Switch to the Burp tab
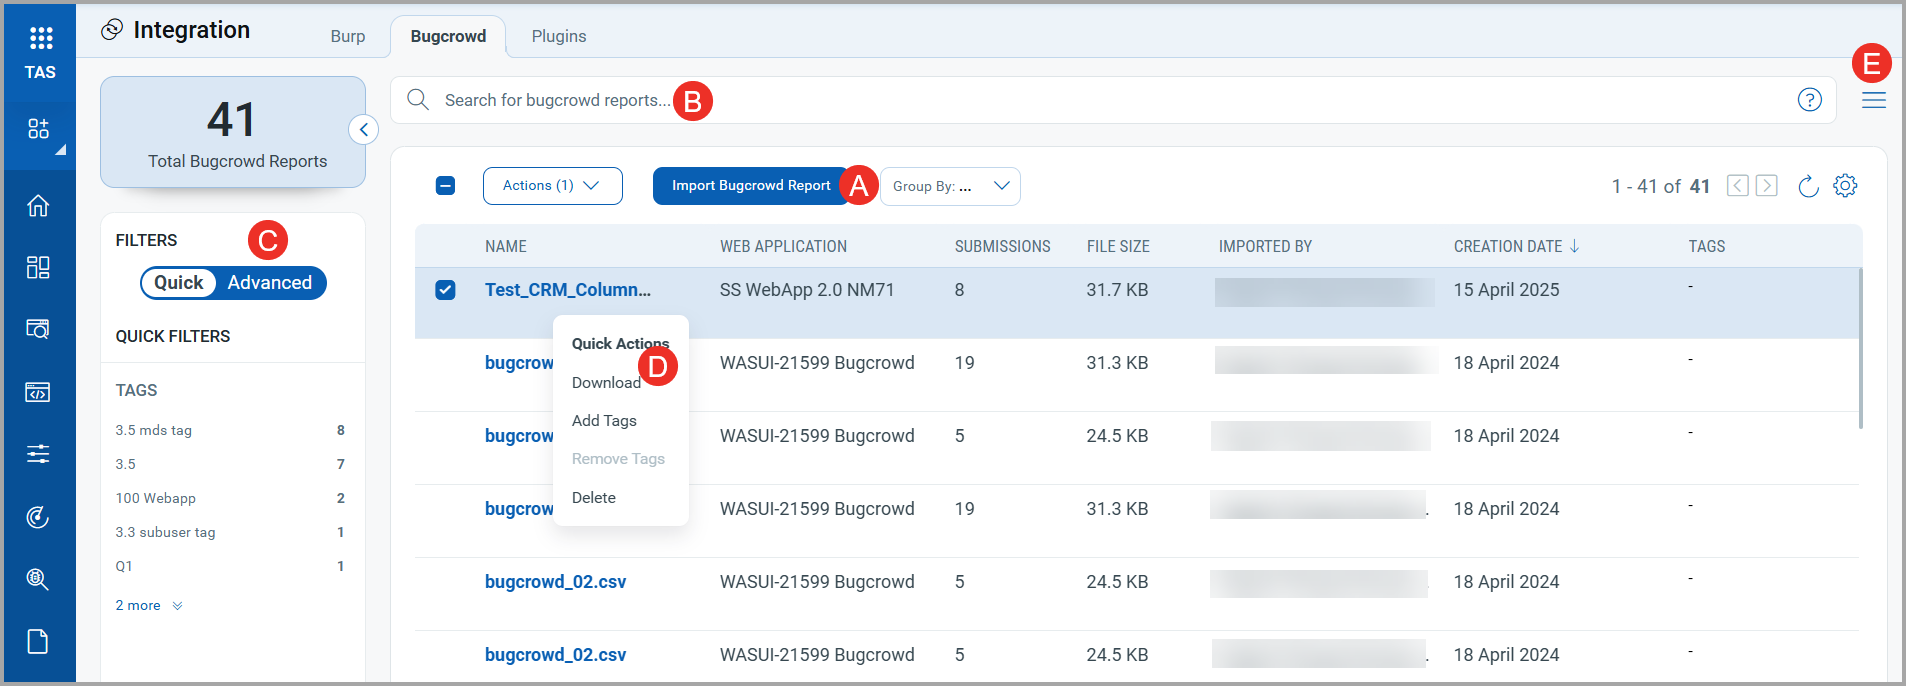 (x=347, y=36)
